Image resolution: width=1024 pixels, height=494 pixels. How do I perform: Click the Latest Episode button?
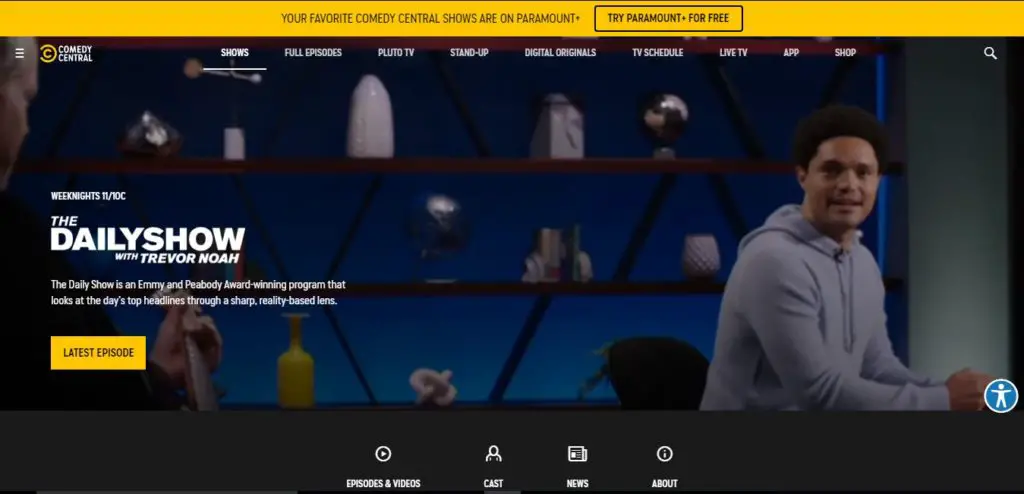click(99, 353)
